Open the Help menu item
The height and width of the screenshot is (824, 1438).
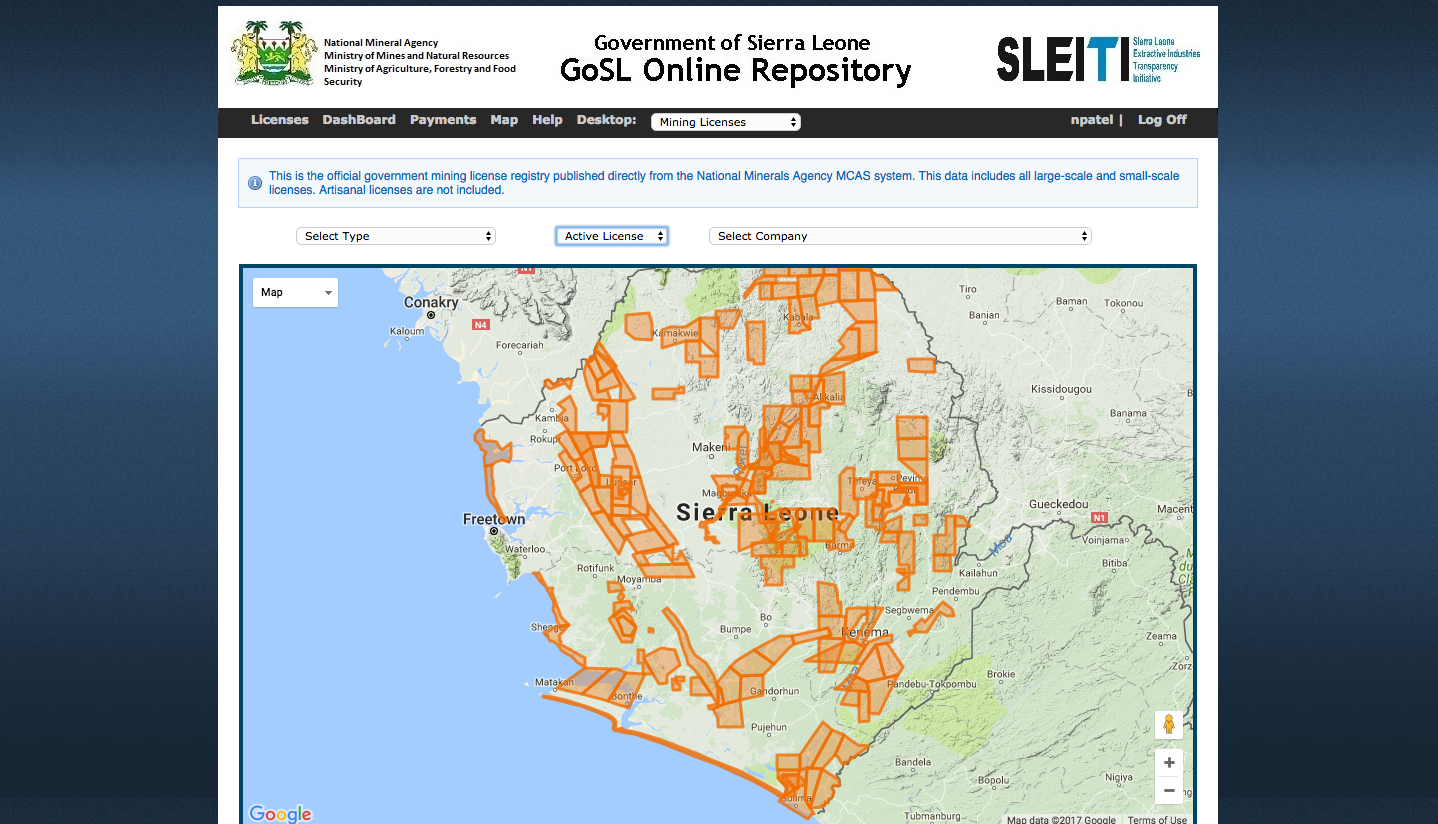point(547,120)
